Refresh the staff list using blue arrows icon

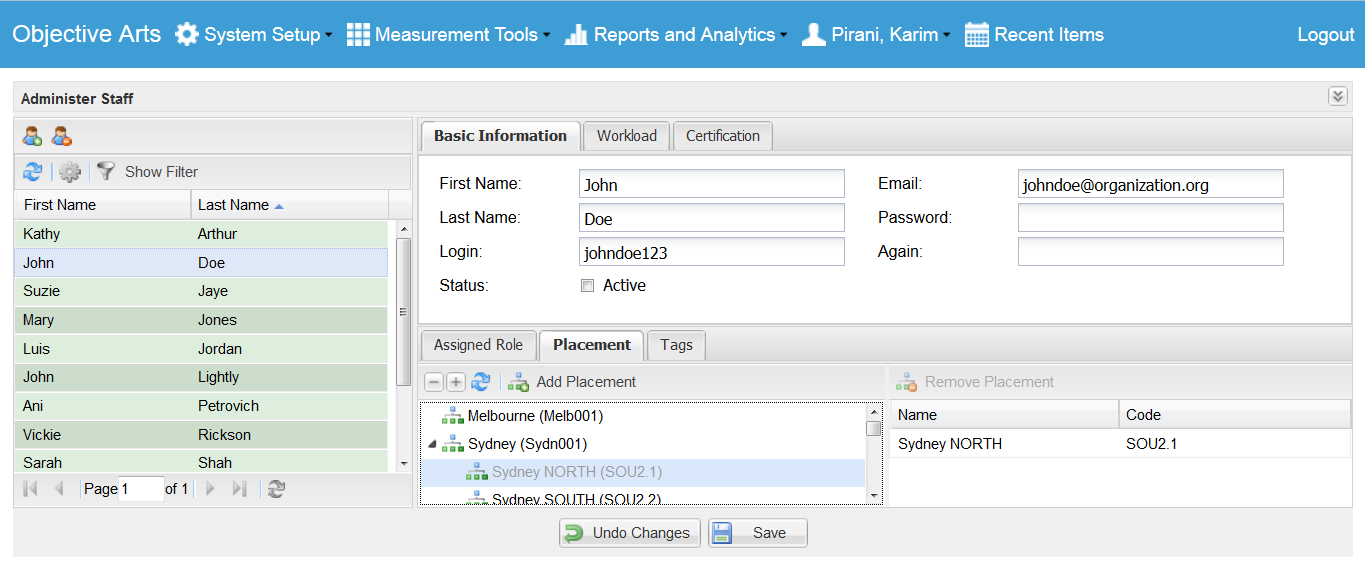[x=33, y=172]
